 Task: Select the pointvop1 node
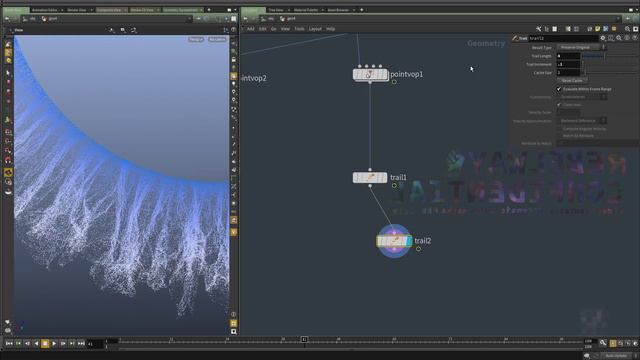pyautogui.click(x=370, y=74)
